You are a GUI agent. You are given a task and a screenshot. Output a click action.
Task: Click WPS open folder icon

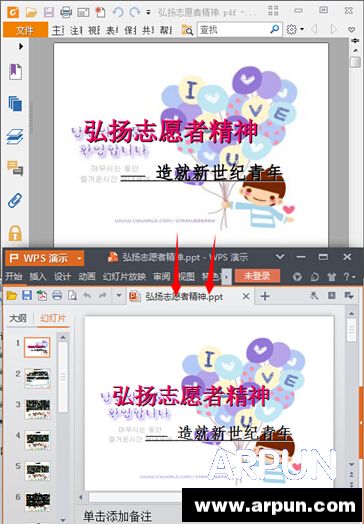[12, 296]
